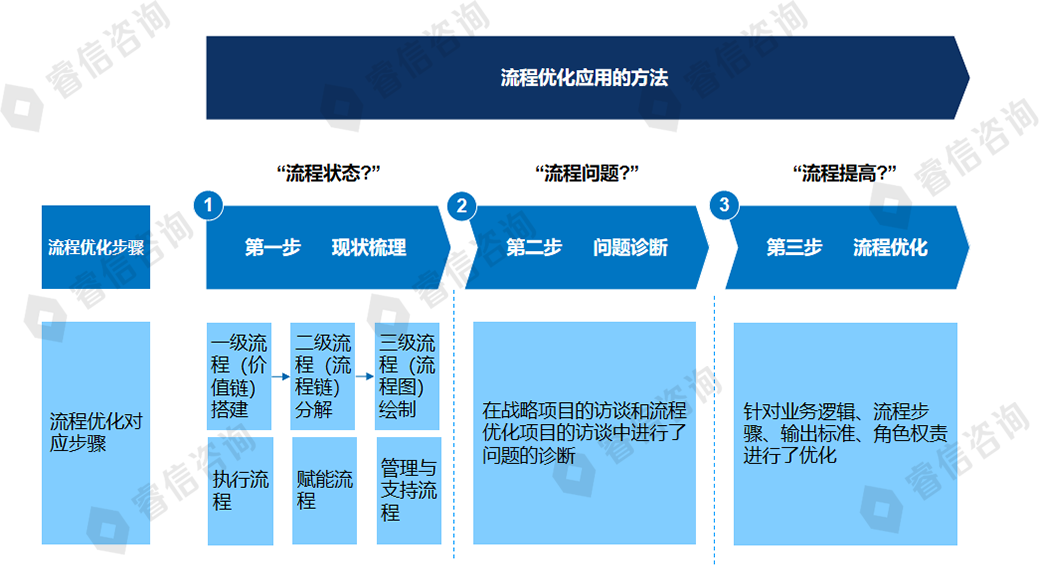Select the 流程优化应用的方法 title banner

pos(585,78)
